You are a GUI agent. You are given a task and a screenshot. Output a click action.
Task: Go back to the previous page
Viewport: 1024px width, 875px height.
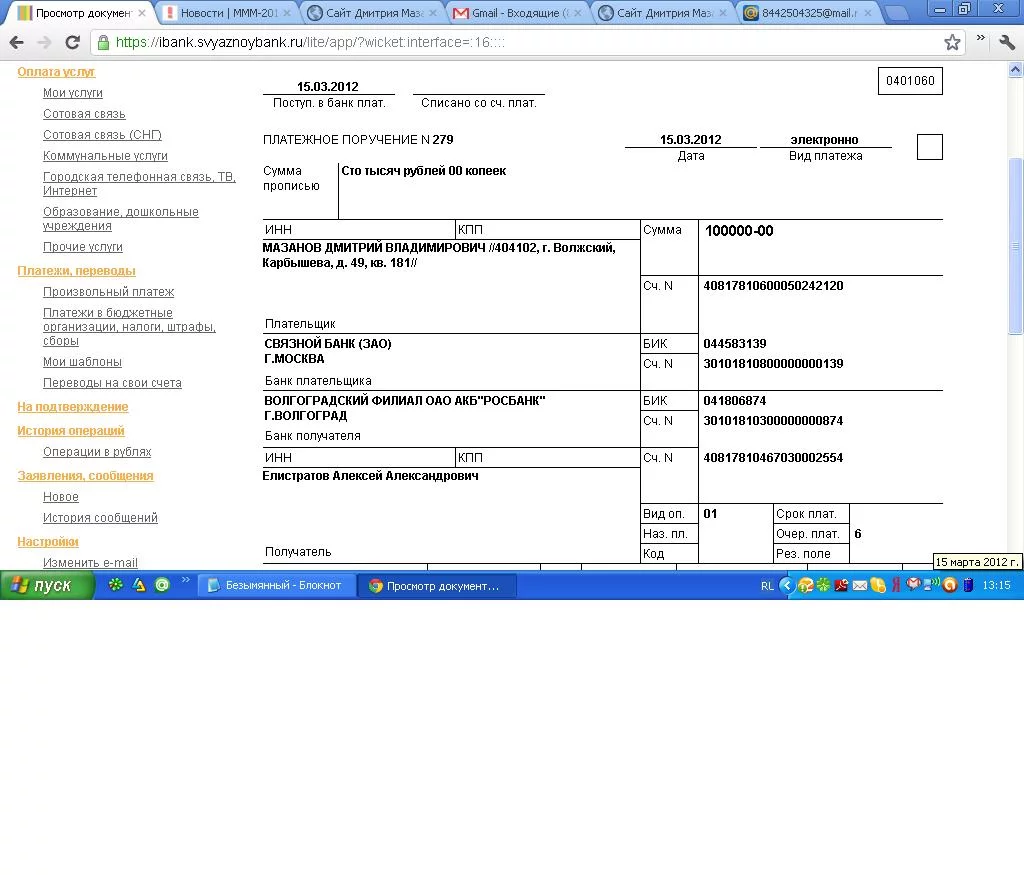tap(16, 42)
